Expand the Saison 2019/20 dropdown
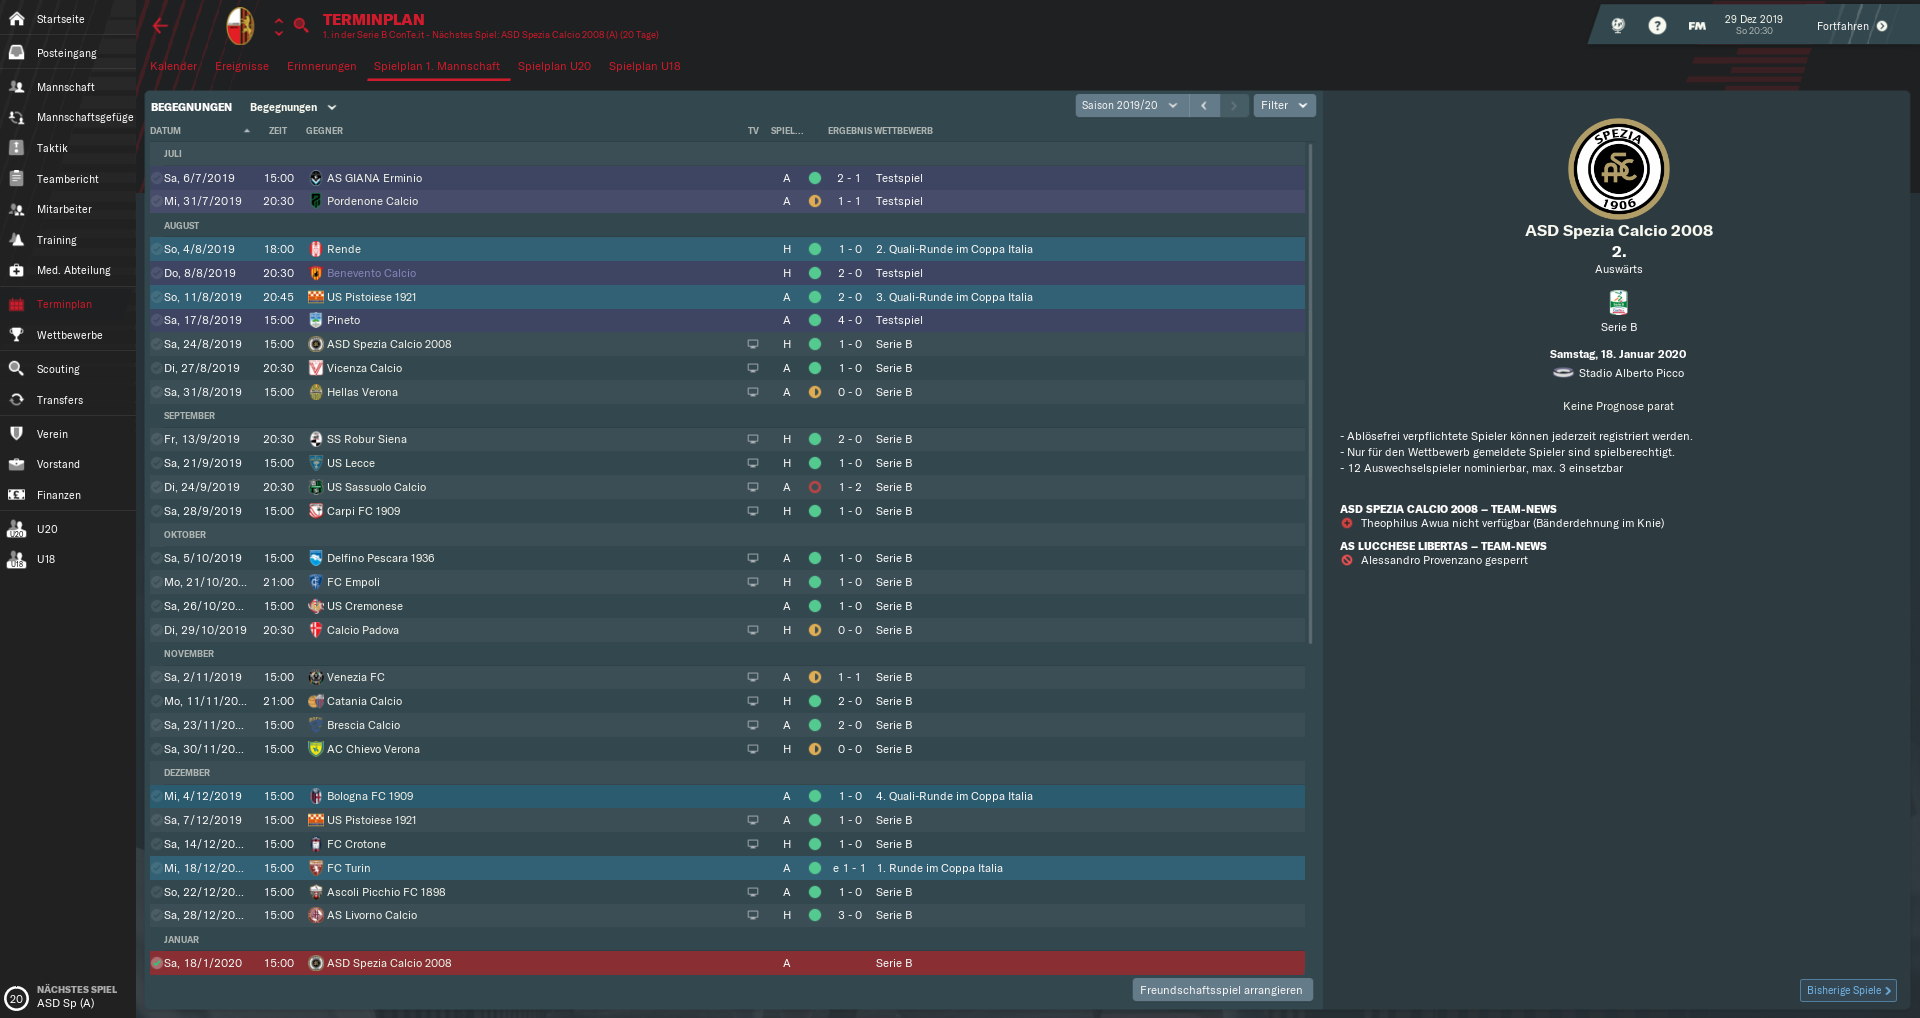 [1131, 105]
